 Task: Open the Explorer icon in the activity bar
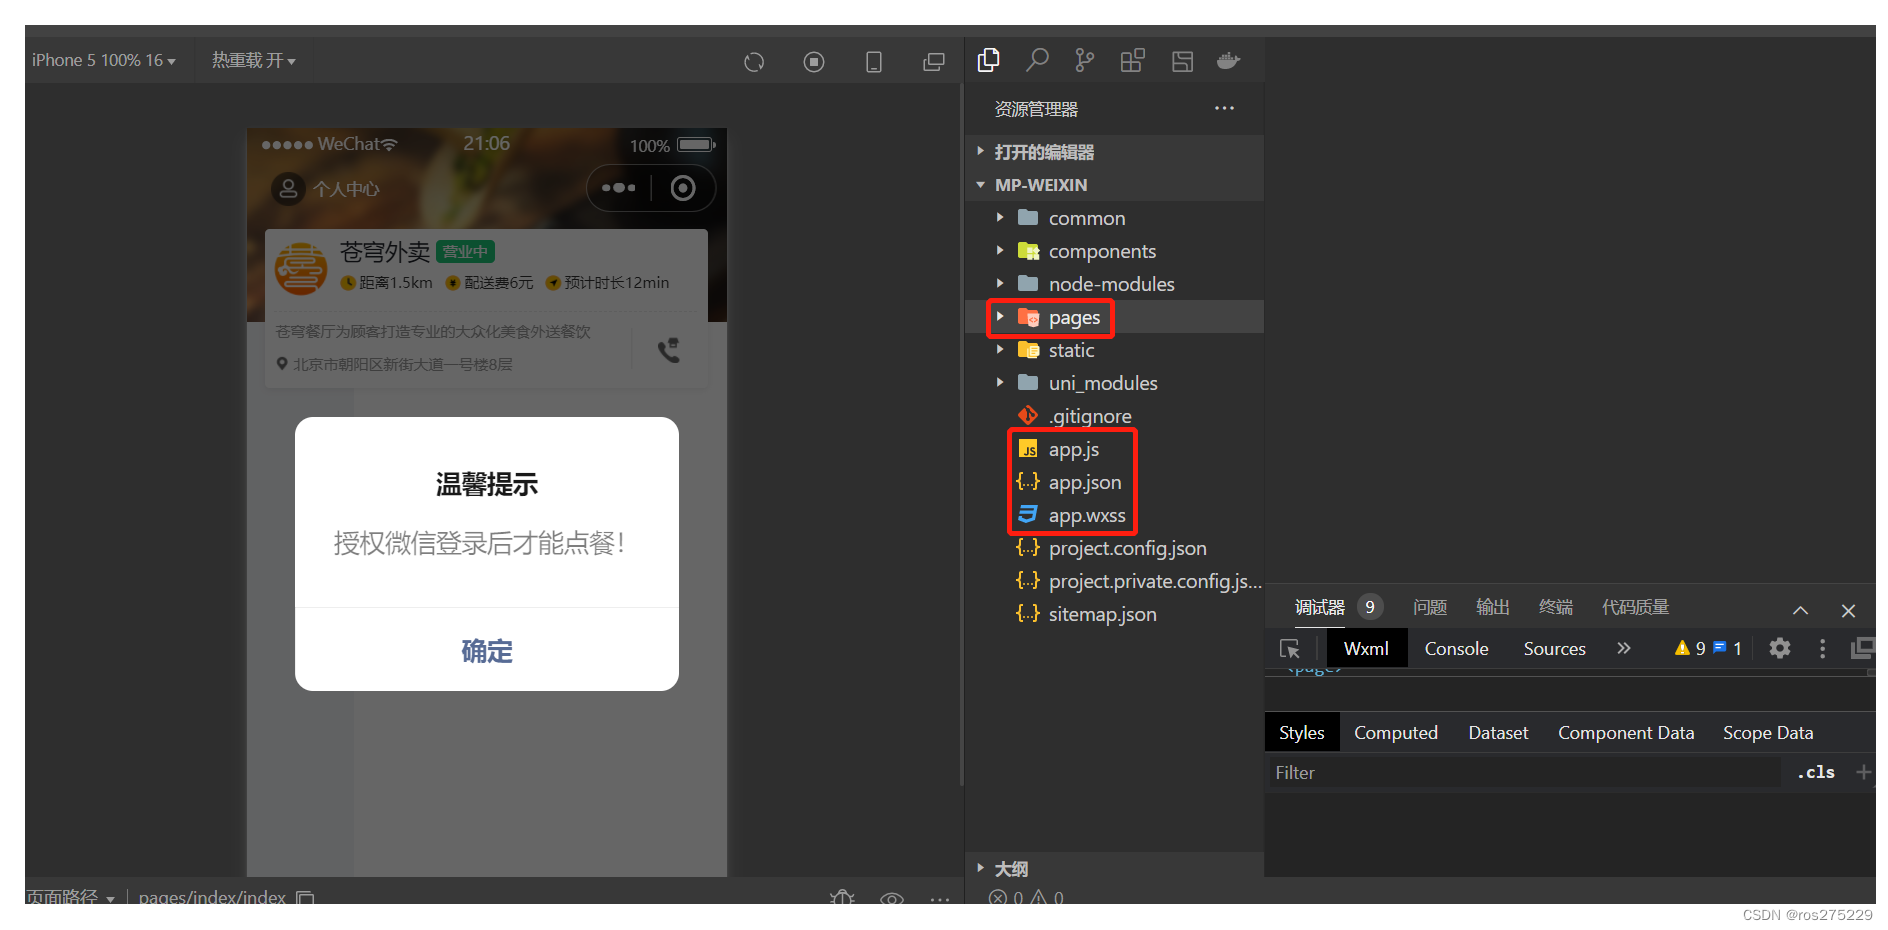coord(988,60)
